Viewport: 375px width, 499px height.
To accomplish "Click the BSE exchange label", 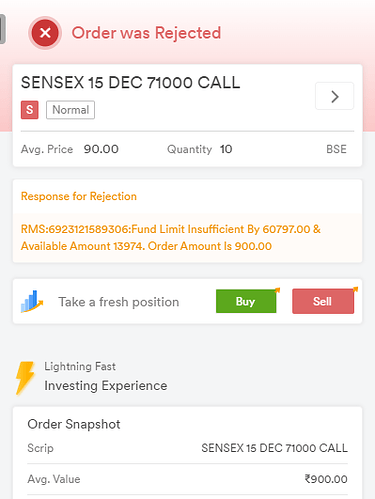I will click(336, 149).
